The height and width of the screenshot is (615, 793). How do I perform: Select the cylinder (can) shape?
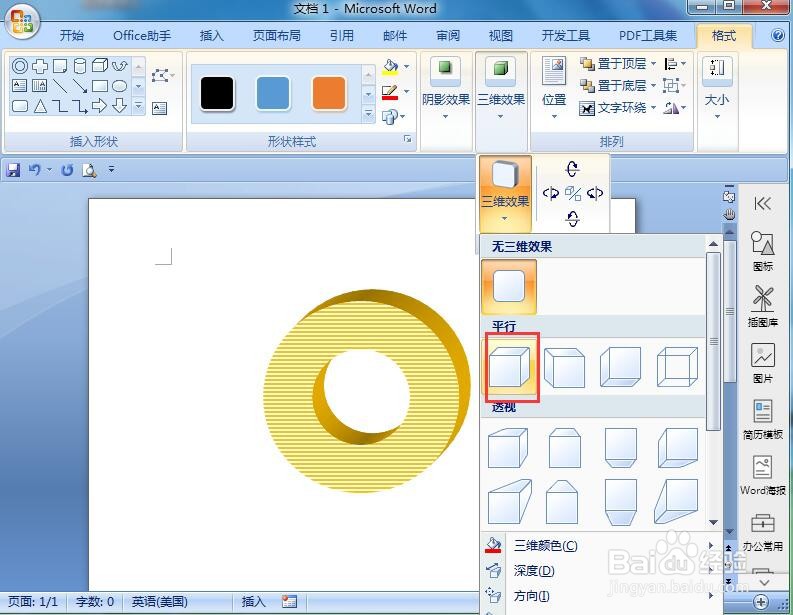coord(80,66)
